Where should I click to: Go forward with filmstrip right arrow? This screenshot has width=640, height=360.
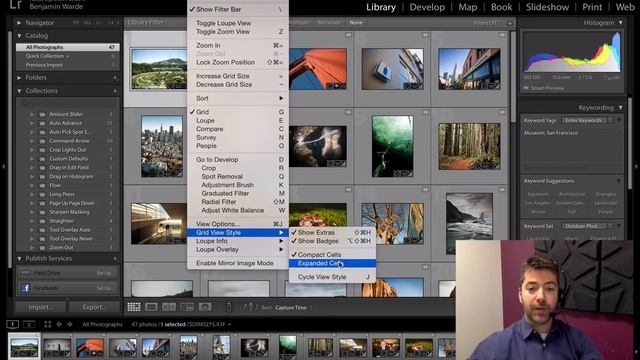coord(69,324)
